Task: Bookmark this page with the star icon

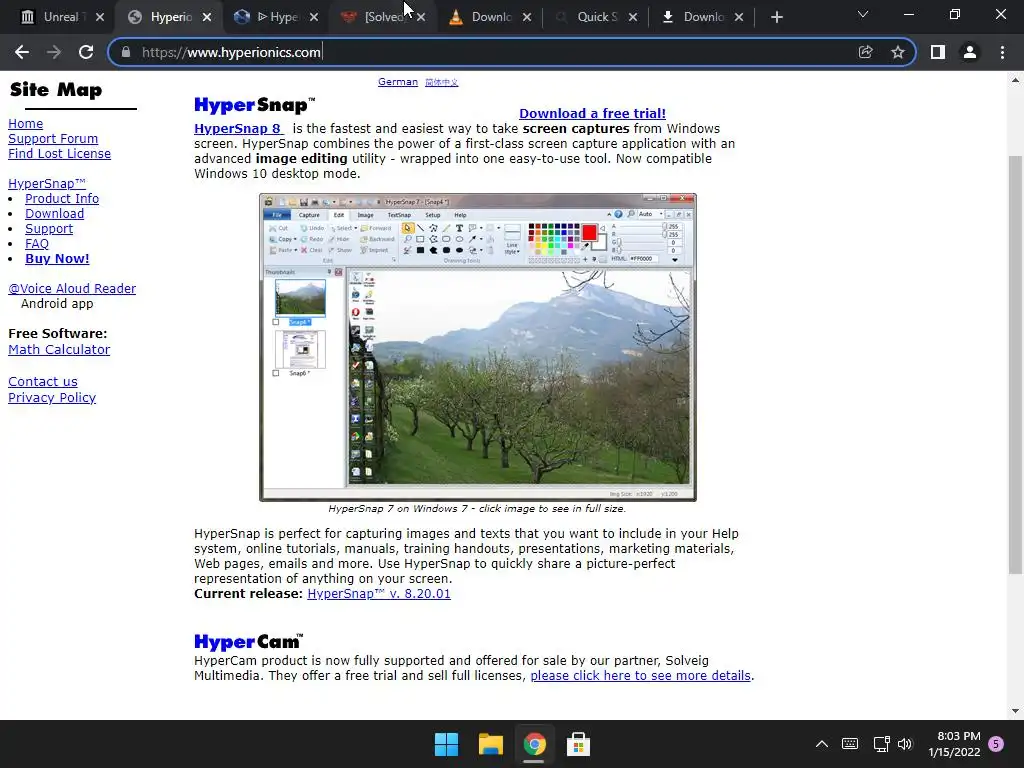Action: (898, 52)
